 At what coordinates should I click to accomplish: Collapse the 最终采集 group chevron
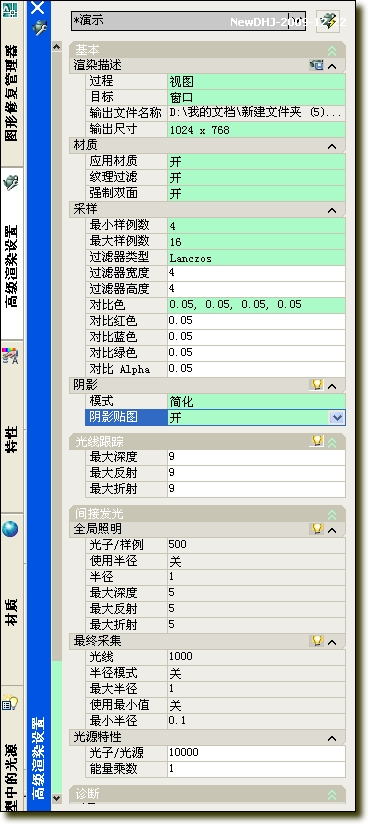(332, 642)
